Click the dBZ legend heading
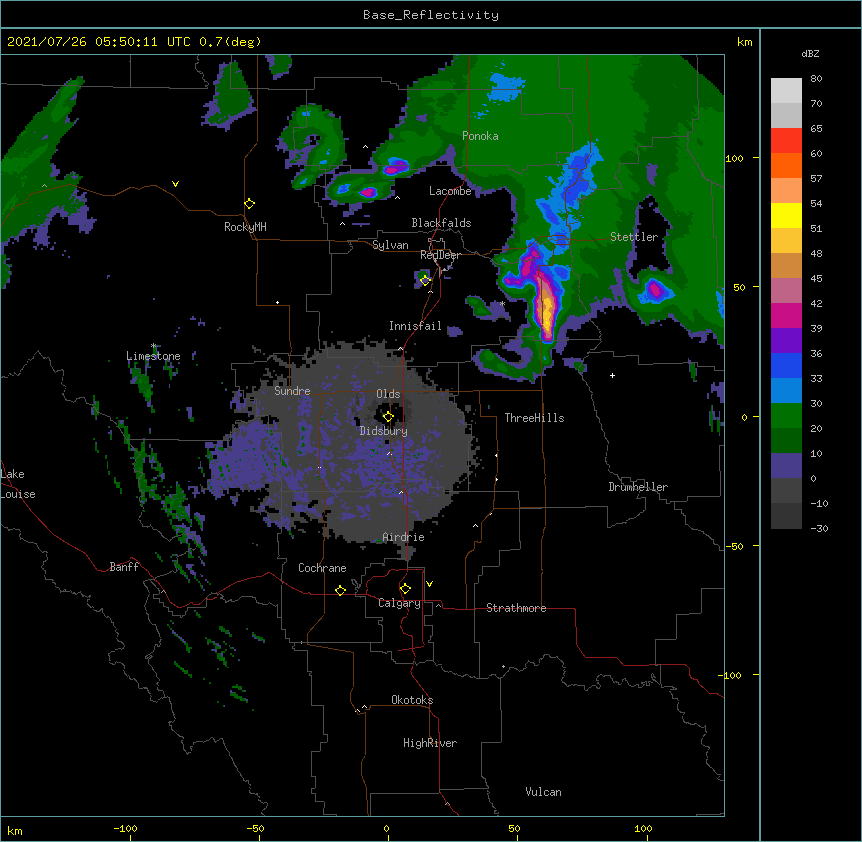The width and height of the screenshot is (862, 842). coord(810,53)
